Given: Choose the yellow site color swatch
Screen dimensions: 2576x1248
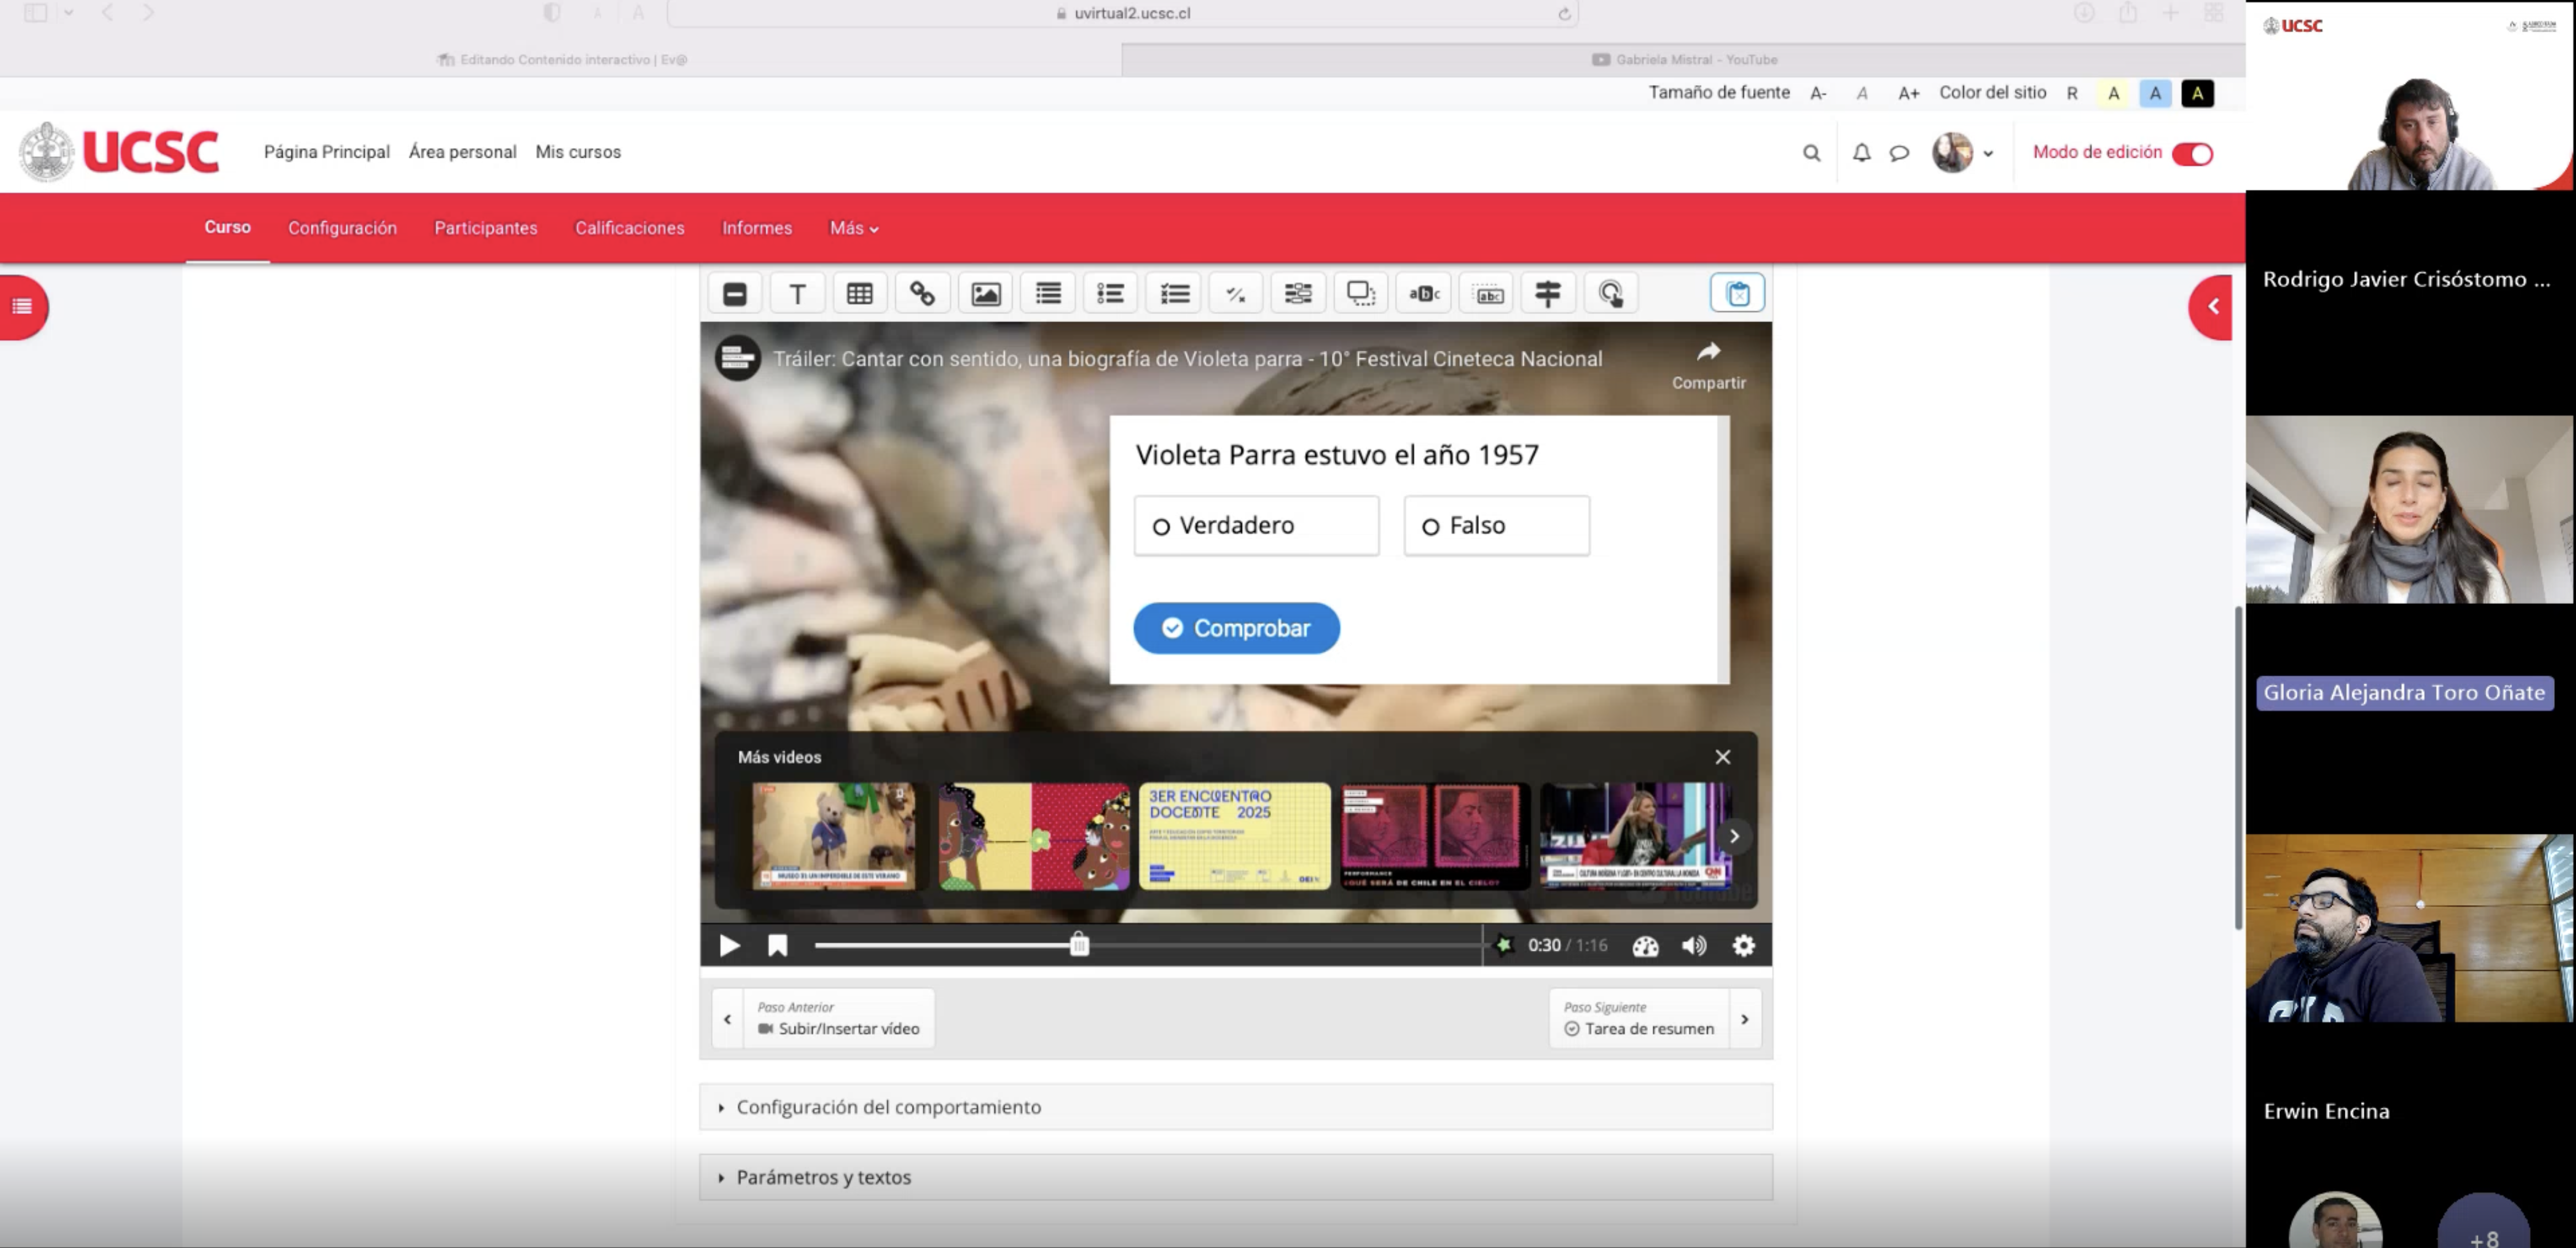Looking at the screenshot, I should click(2113, 94).
